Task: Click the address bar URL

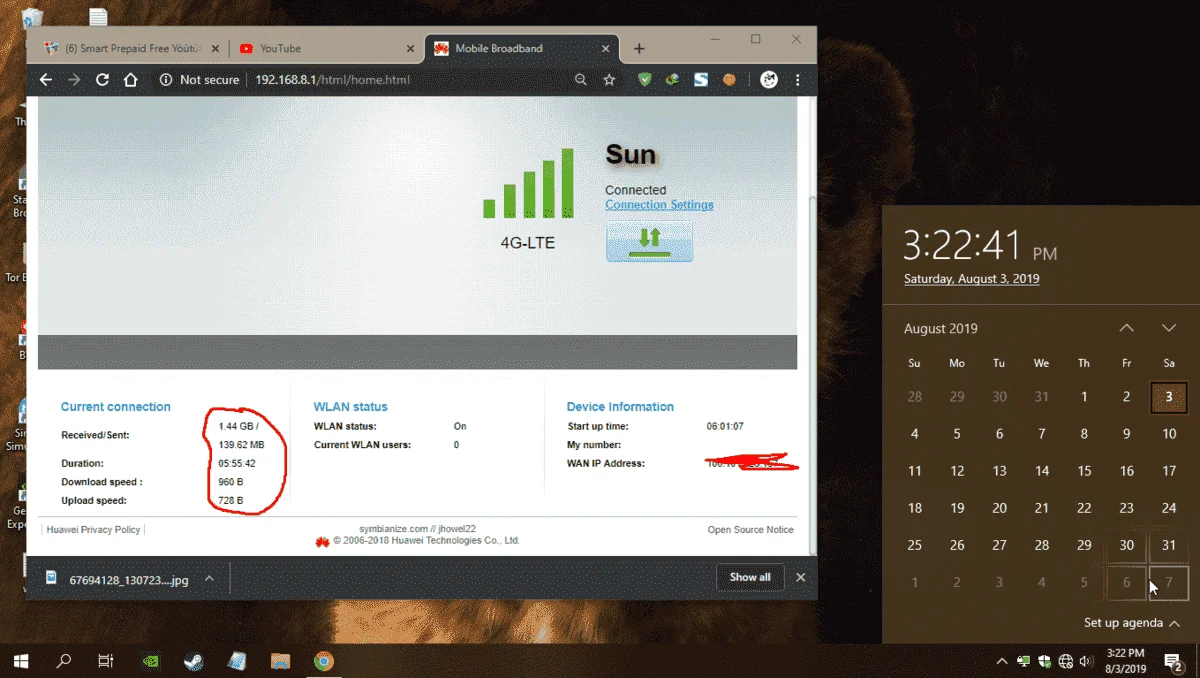Action: [x=332, y=80]
